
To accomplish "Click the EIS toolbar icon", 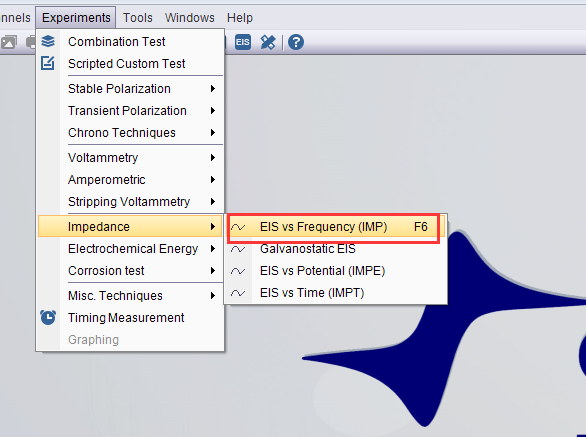I will 243,42.
